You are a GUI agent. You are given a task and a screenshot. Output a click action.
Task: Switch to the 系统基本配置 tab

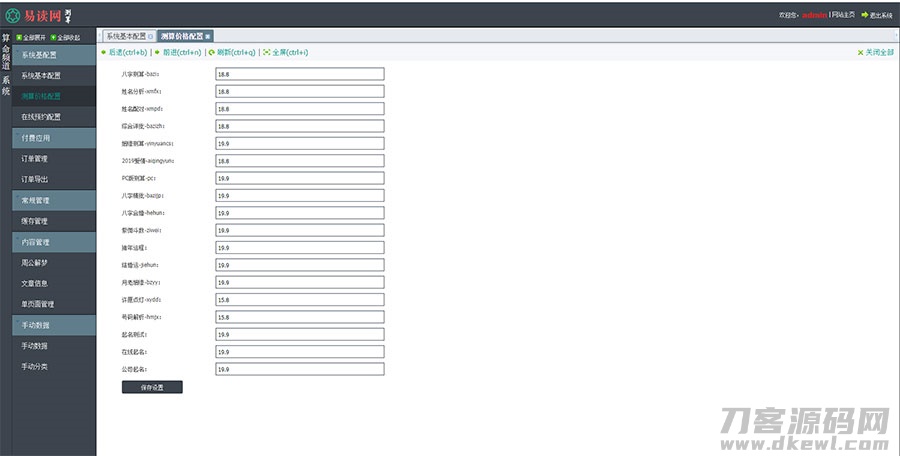coord(126,36)
